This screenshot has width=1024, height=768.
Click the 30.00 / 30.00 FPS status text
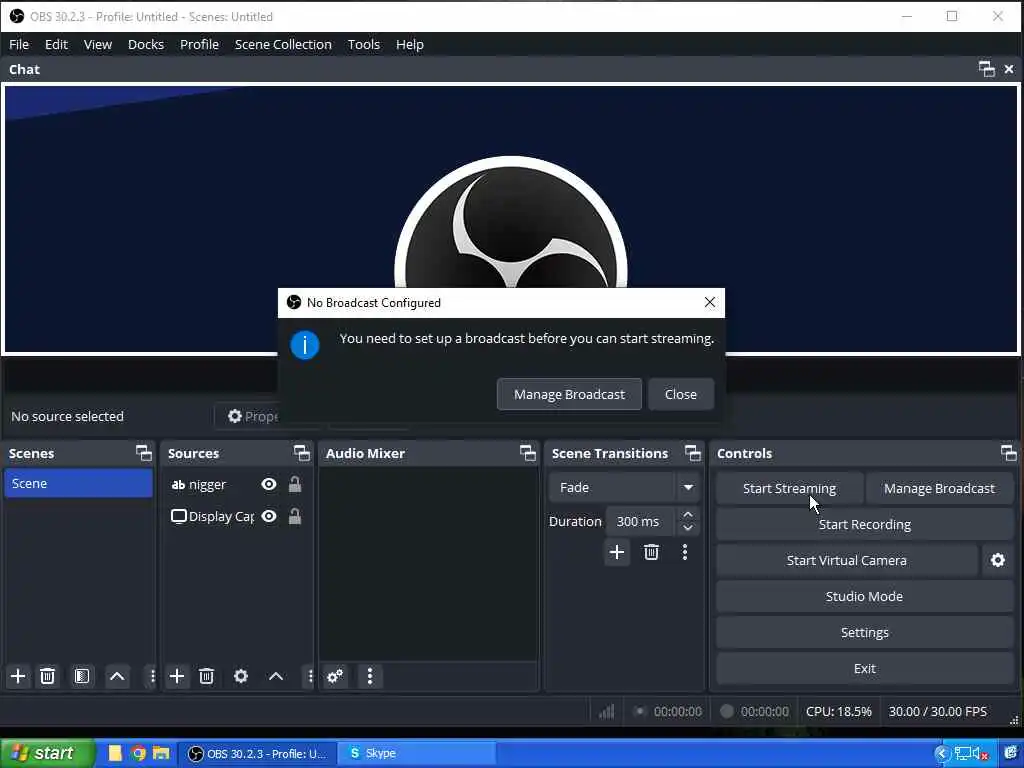click(937, 711)
